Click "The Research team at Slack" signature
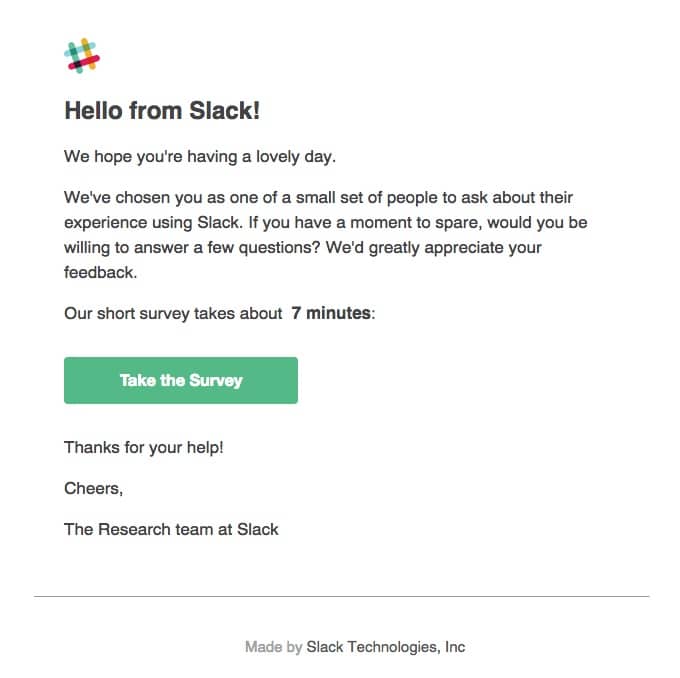Image resolution: width=680 pixels, height=678 pixels. 171,529
